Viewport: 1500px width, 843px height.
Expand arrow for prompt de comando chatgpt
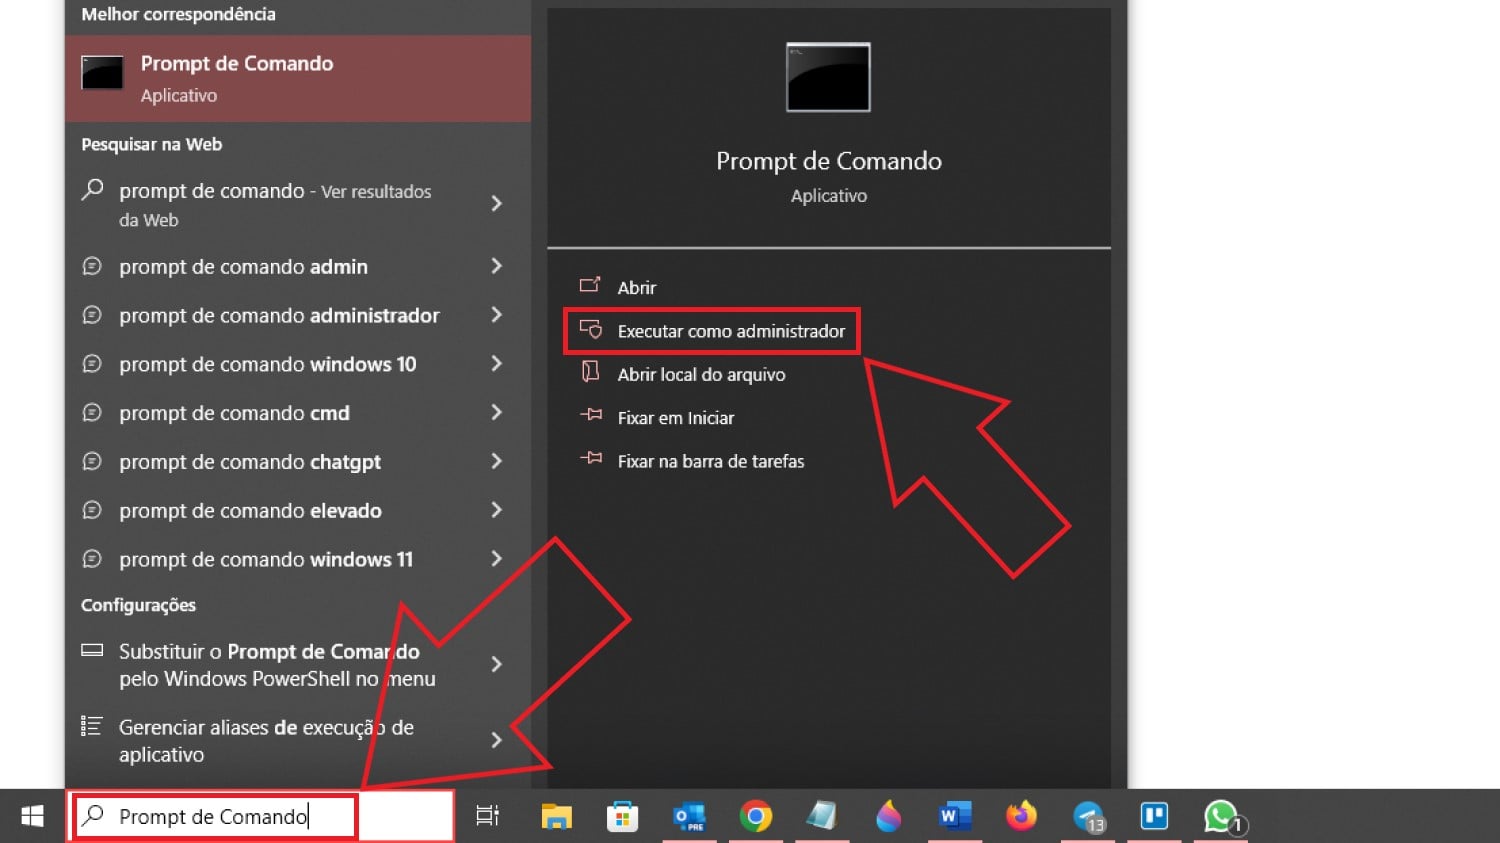[x=497, y=462]
